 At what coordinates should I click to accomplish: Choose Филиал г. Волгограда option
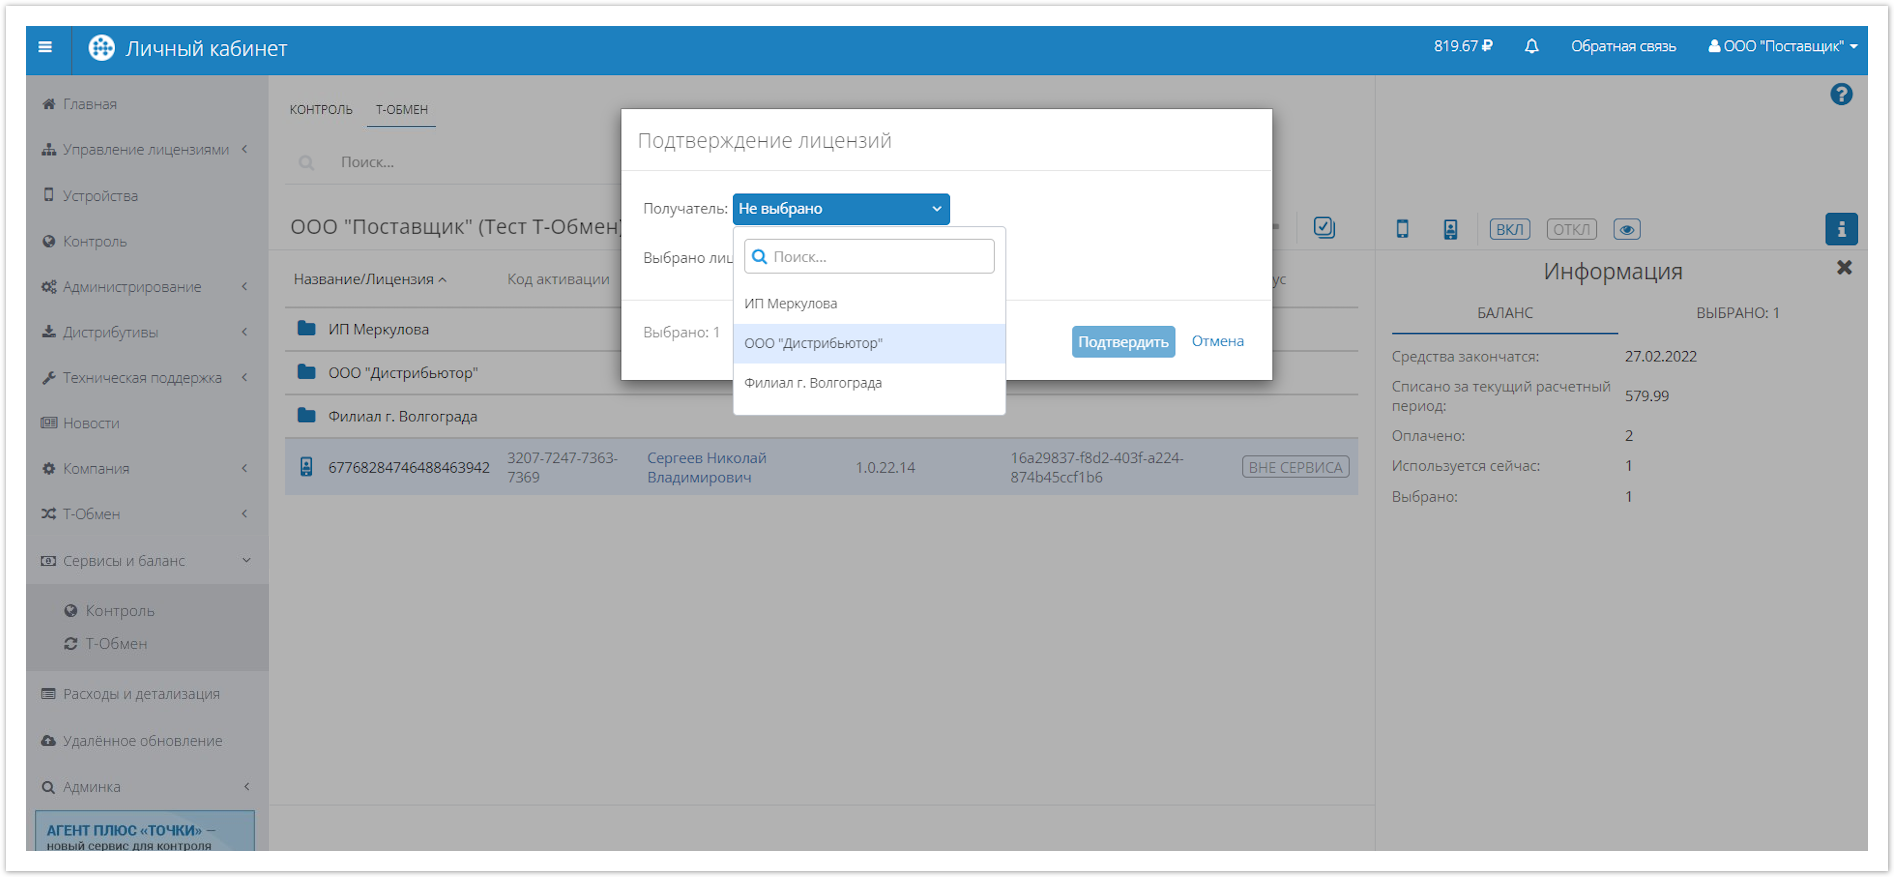(868, 383)
